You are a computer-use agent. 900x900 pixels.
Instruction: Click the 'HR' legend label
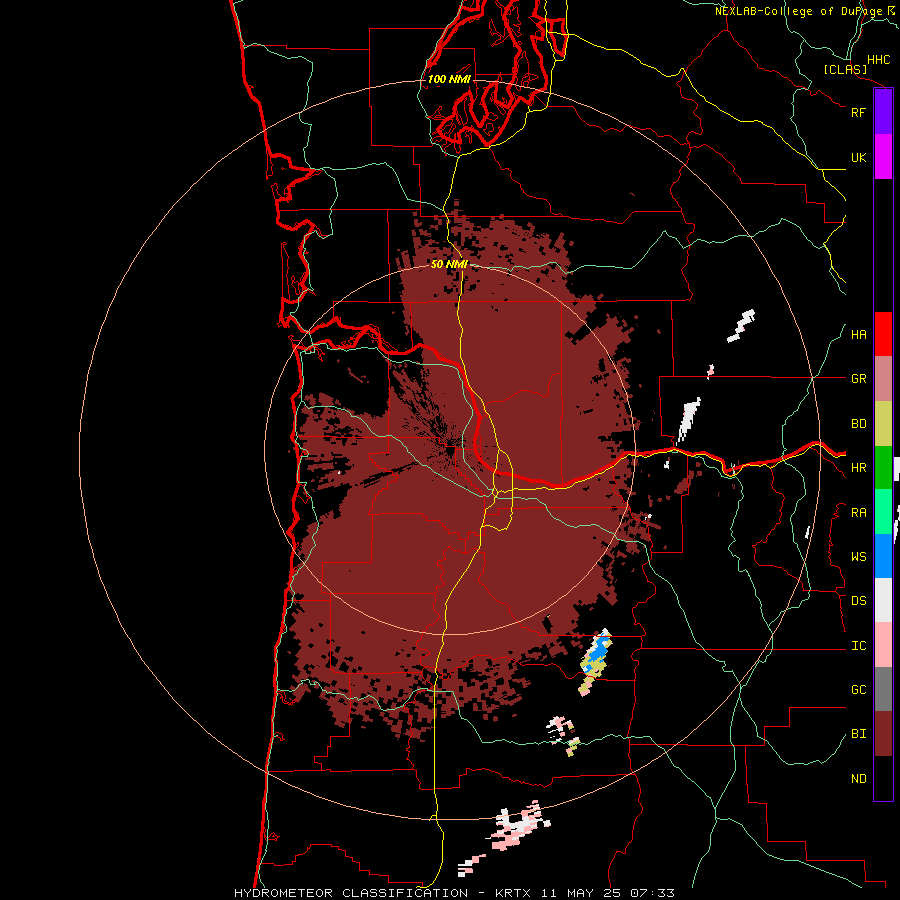[x=858, y=468]
